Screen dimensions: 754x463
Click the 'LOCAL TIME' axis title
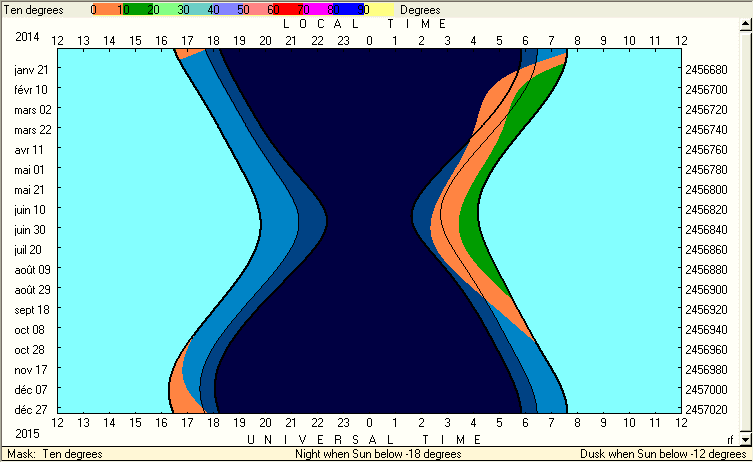(x=365, y=24)
